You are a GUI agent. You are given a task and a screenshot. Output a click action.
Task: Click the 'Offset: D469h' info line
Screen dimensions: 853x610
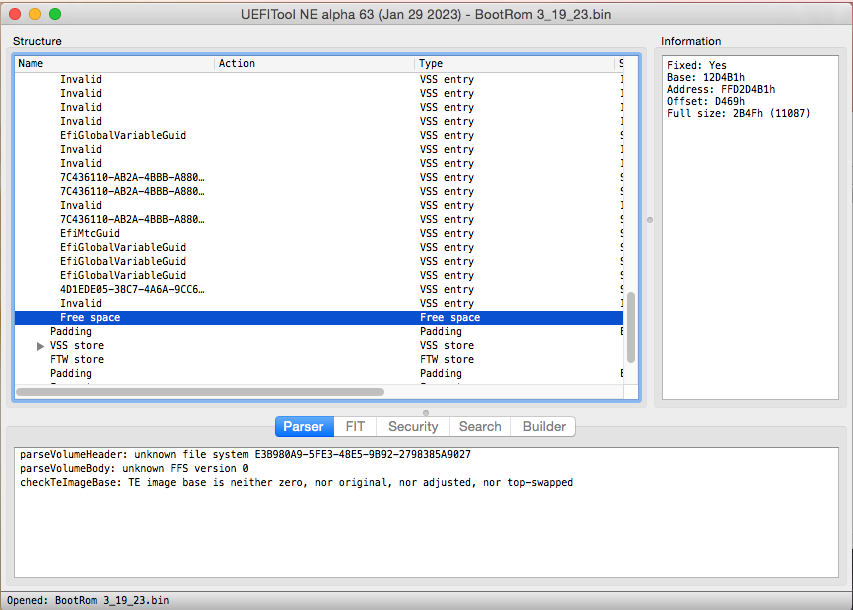(x=706, y=101)
